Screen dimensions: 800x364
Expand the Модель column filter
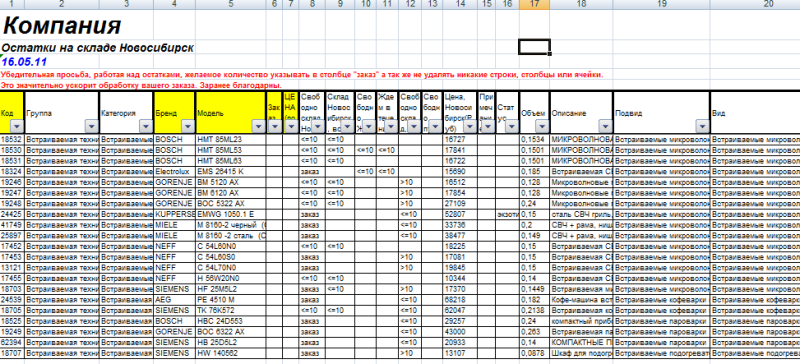258,126
